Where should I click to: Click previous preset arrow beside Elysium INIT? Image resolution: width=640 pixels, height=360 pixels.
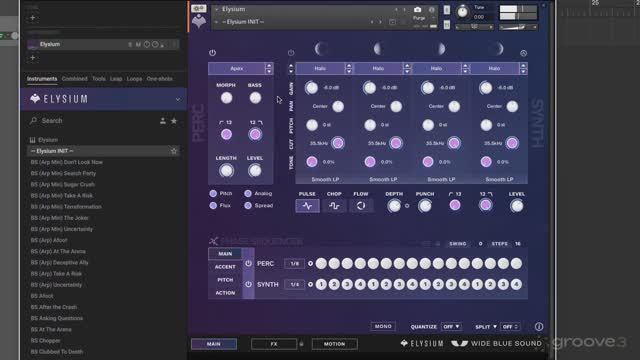[372, 22]
